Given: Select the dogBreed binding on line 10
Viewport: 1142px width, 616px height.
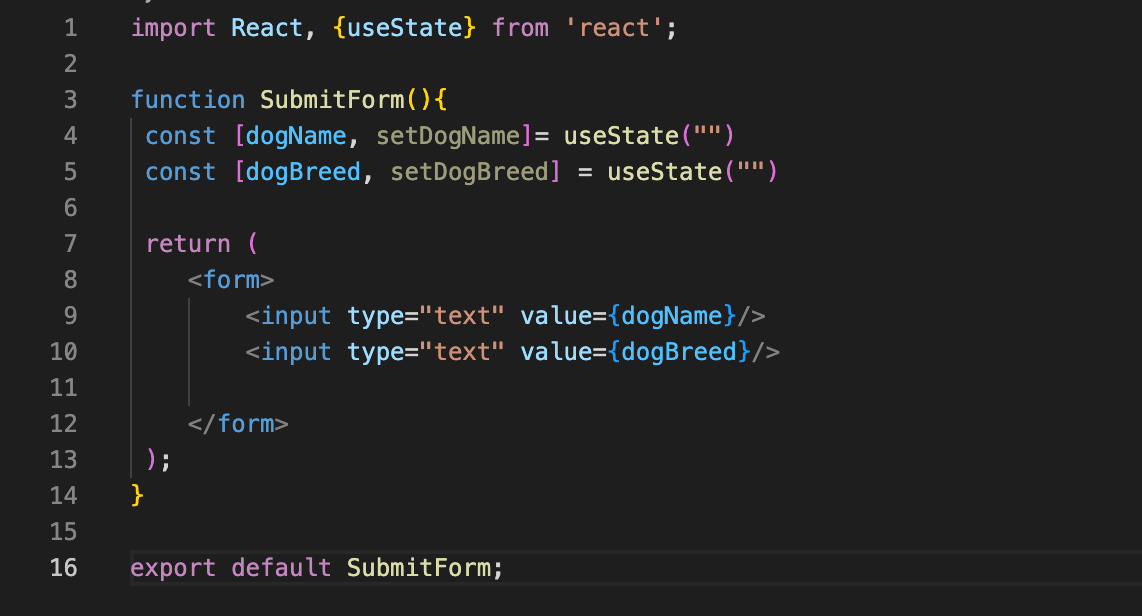Looking at the screenshot, I should 680,351.
